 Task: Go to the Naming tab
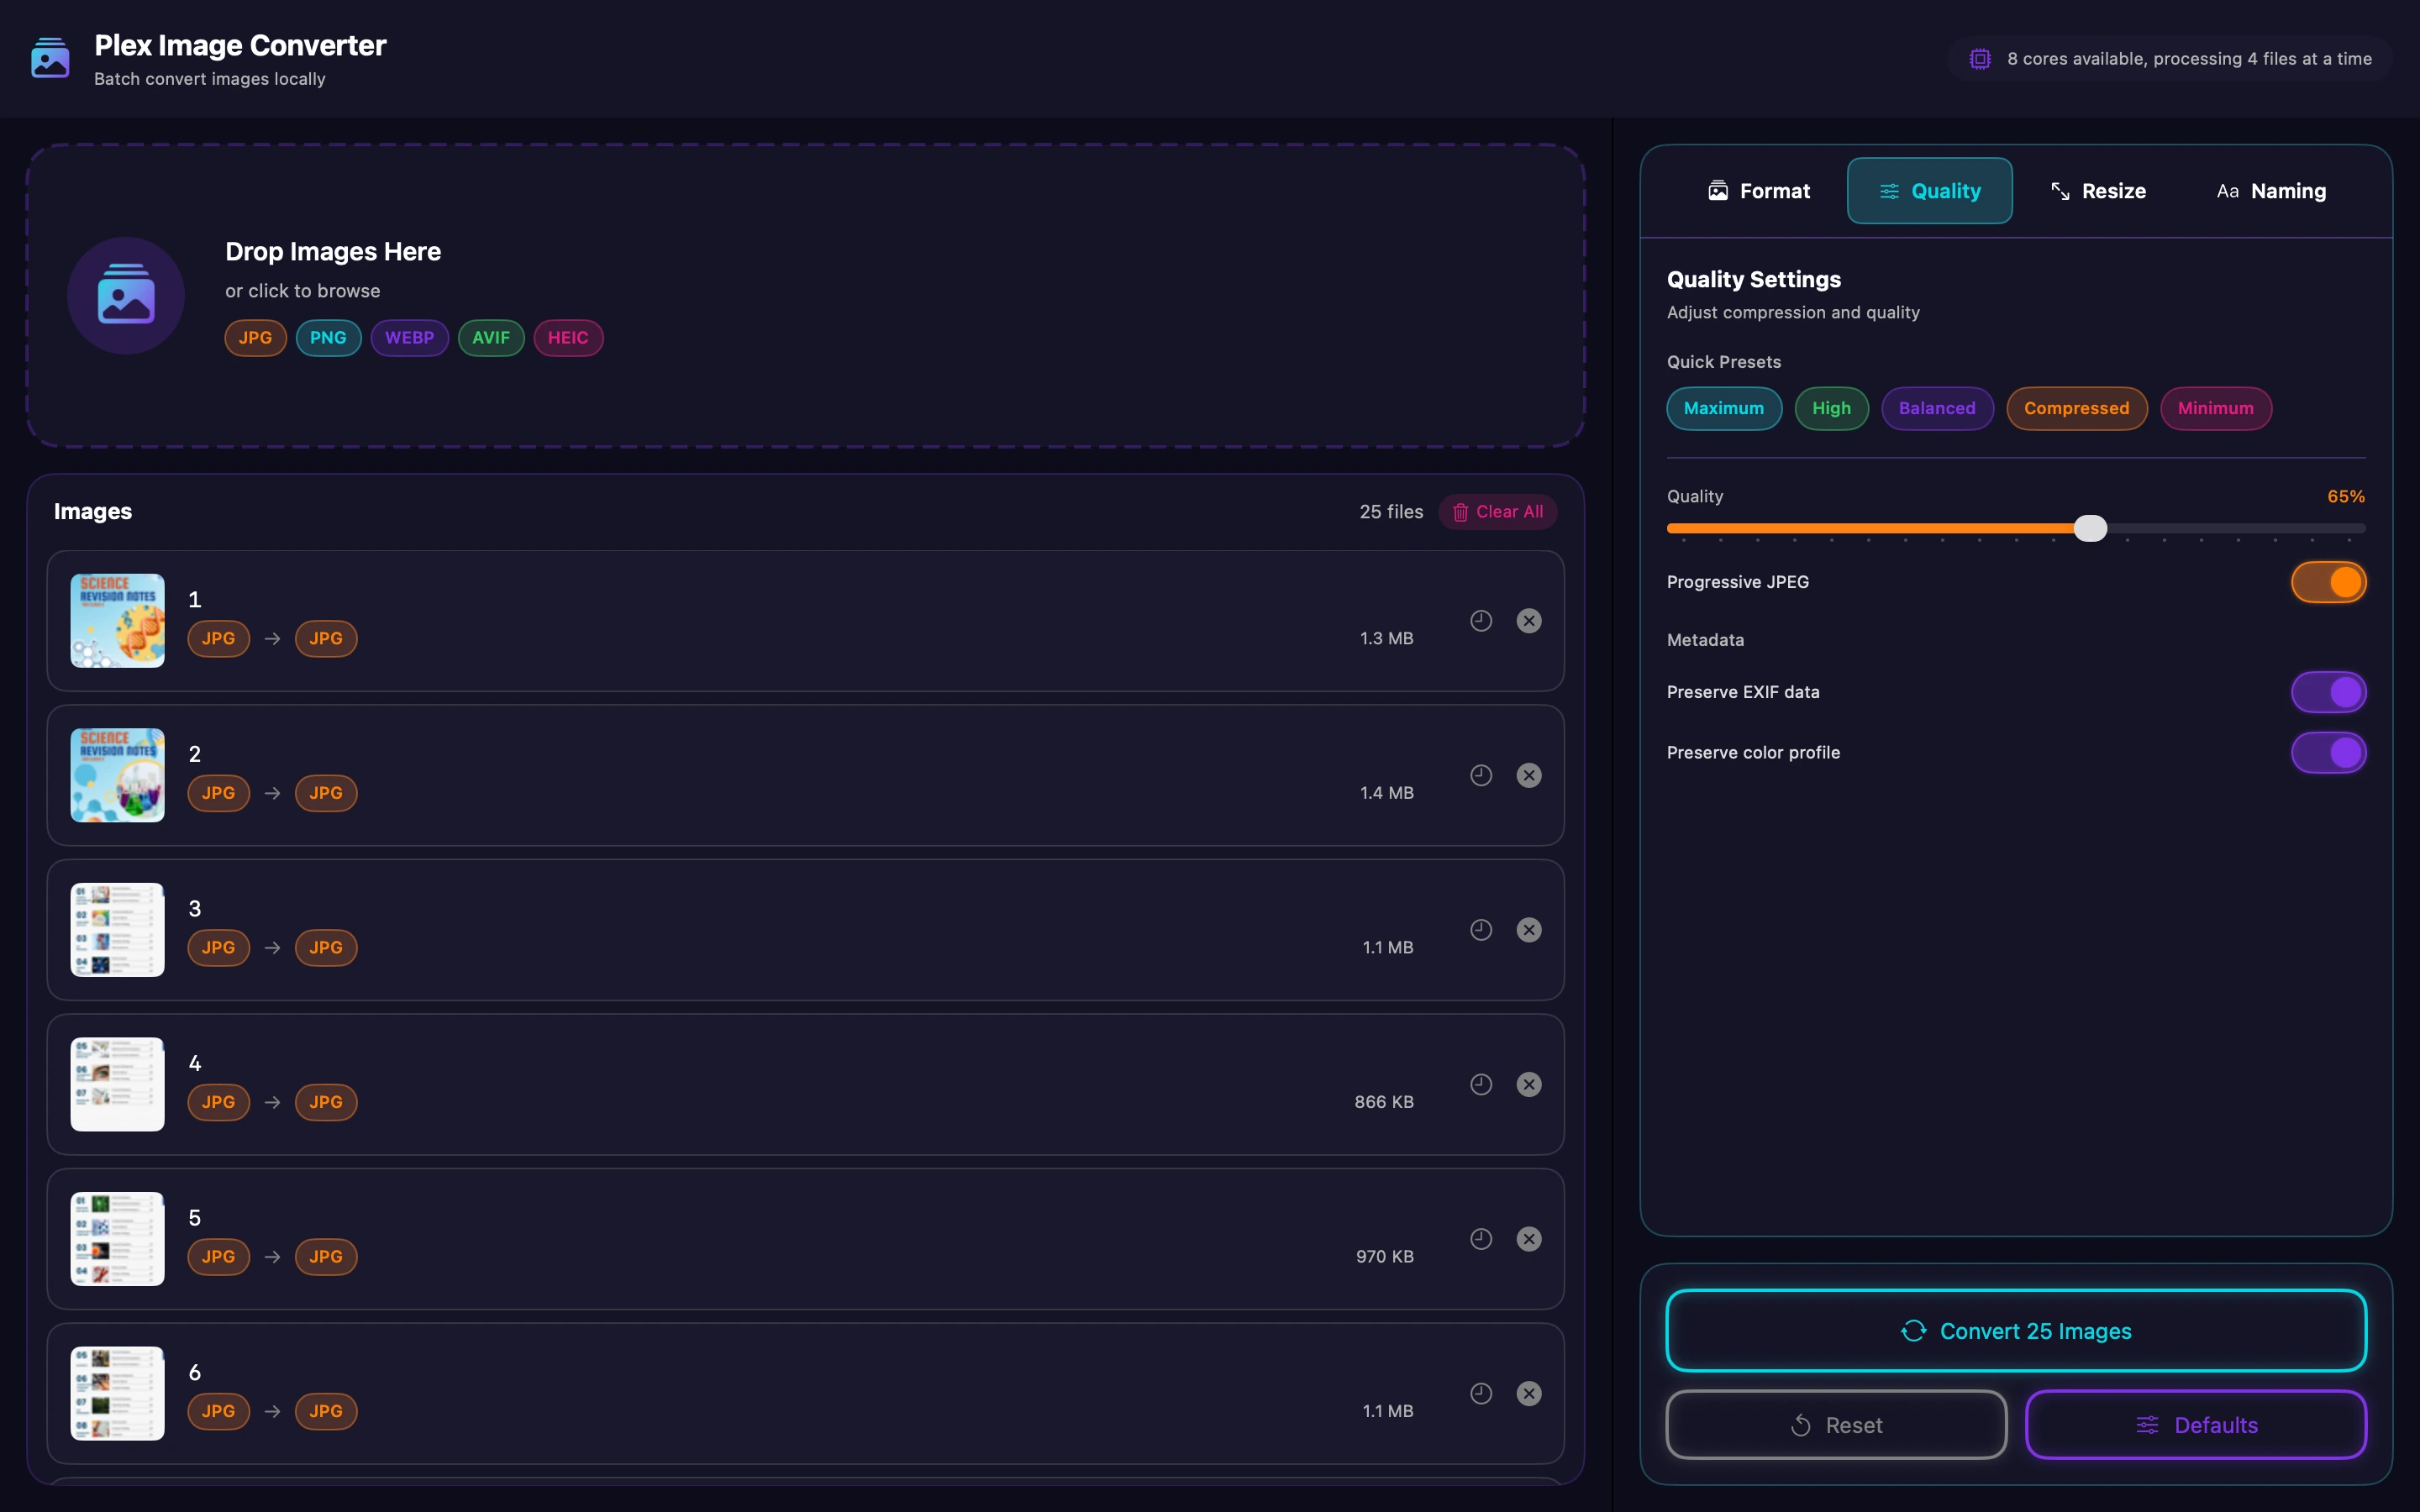(x=2271, y=191)
